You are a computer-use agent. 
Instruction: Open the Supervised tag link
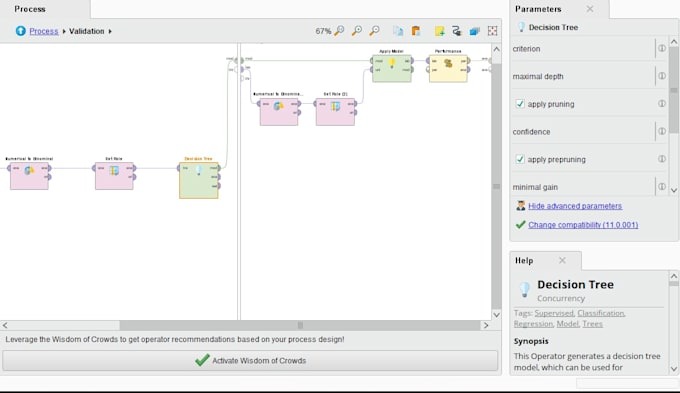[x=554, y=313]
